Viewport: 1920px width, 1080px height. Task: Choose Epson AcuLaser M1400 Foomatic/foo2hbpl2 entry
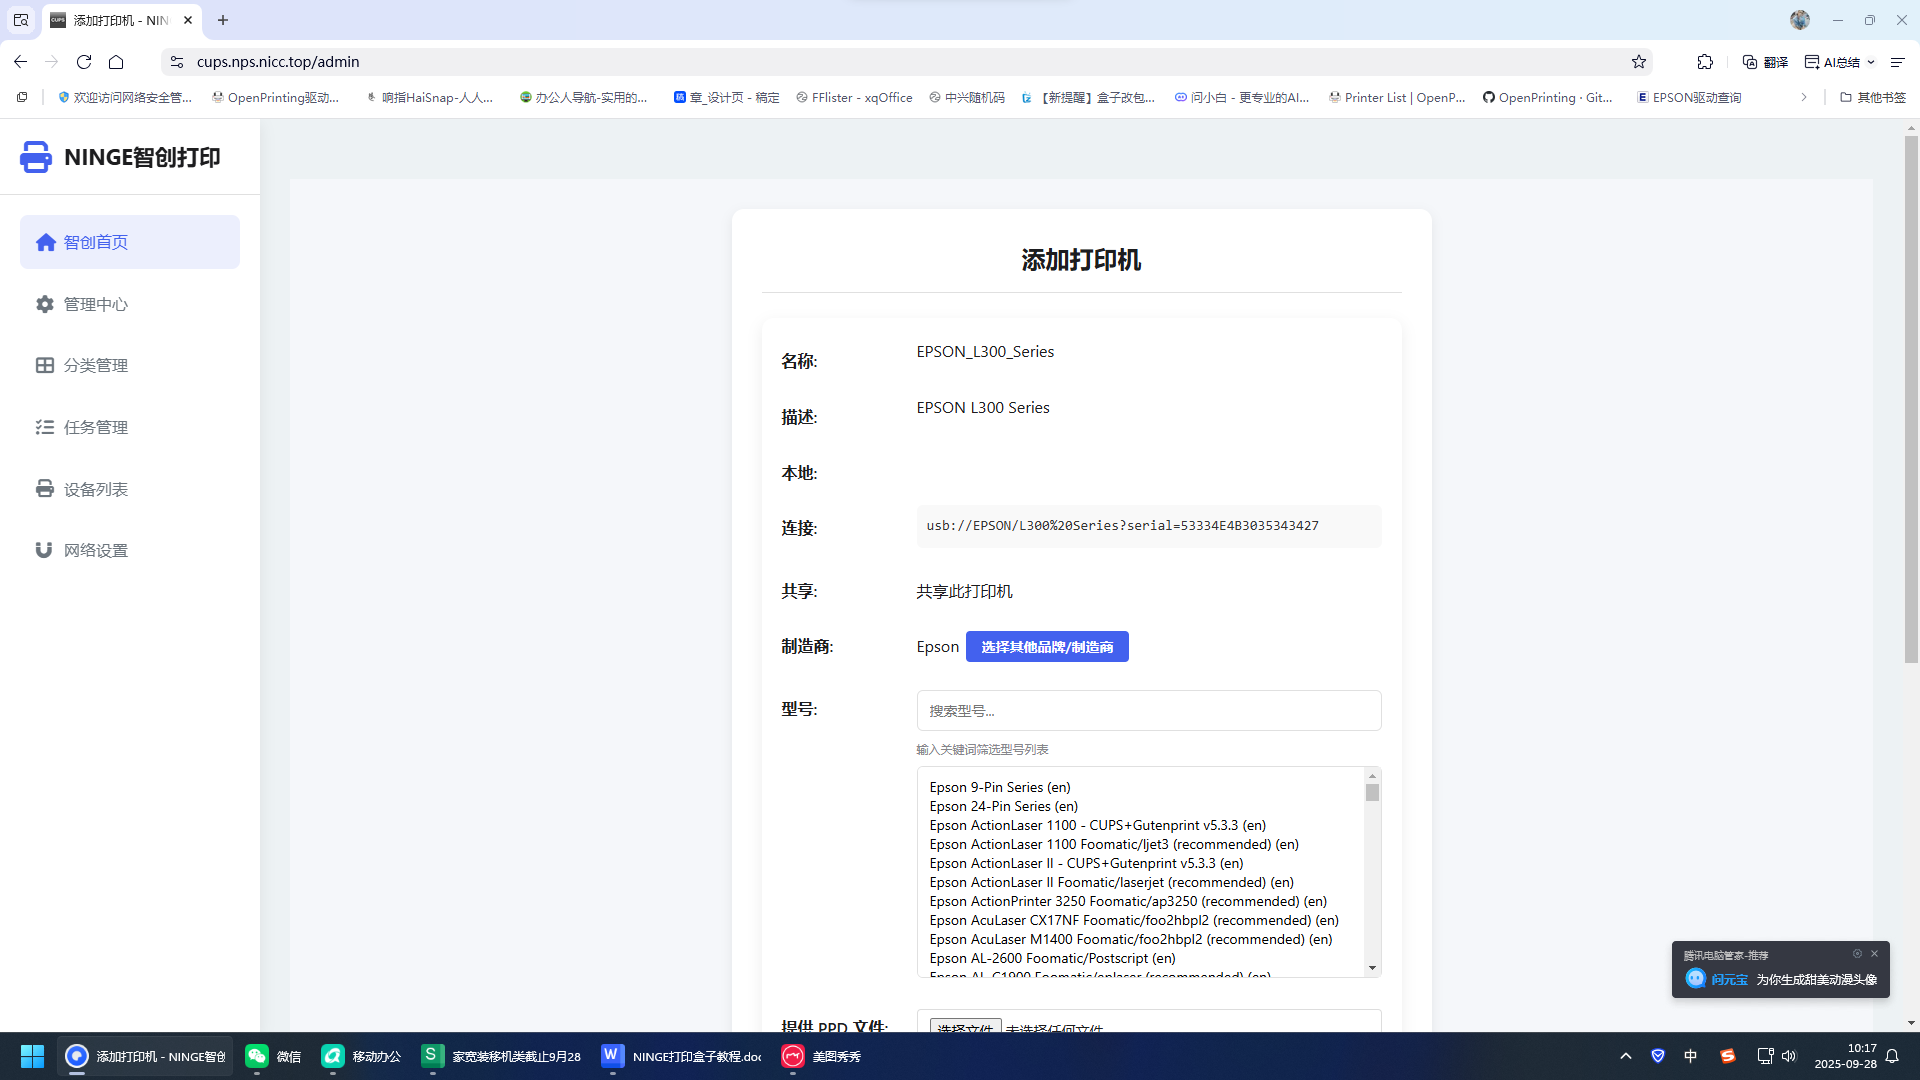tap(1130, 939)
